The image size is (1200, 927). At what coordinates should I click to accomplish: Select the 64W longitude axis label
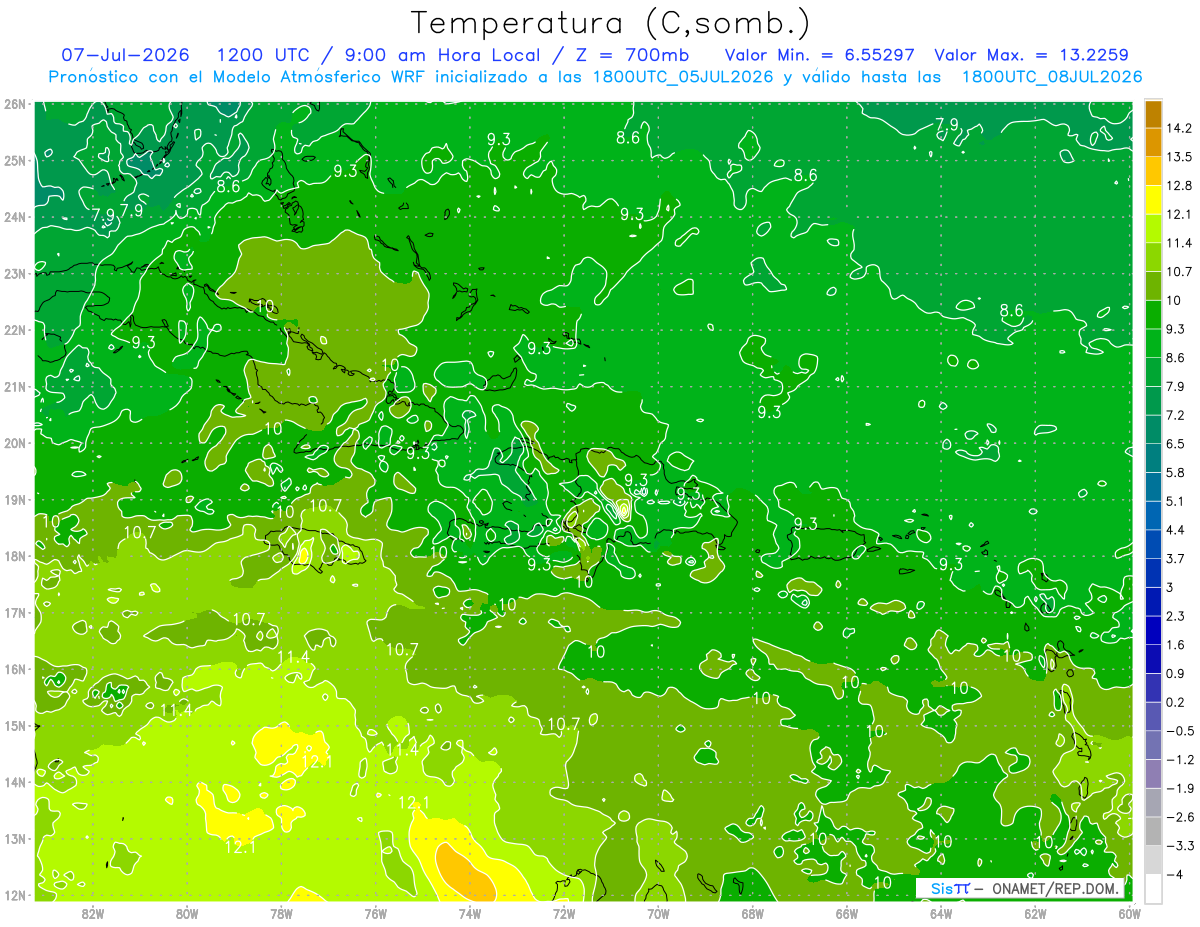click(941, 912)
